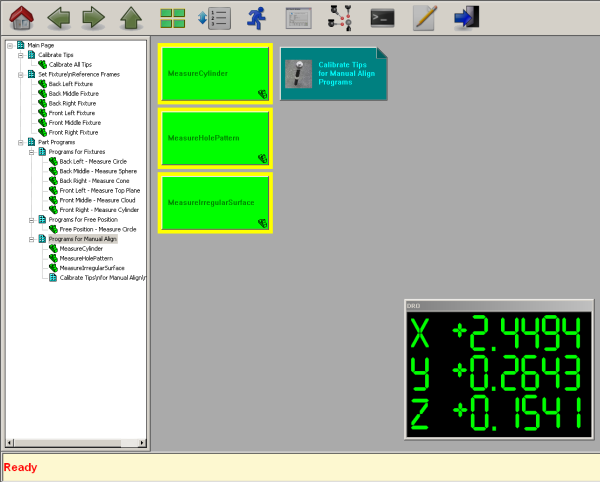The width and height of the screenshot is (600, 482).
Task: Click the blue running man icon
Action: pyautogui.click(x=257, y=17)
